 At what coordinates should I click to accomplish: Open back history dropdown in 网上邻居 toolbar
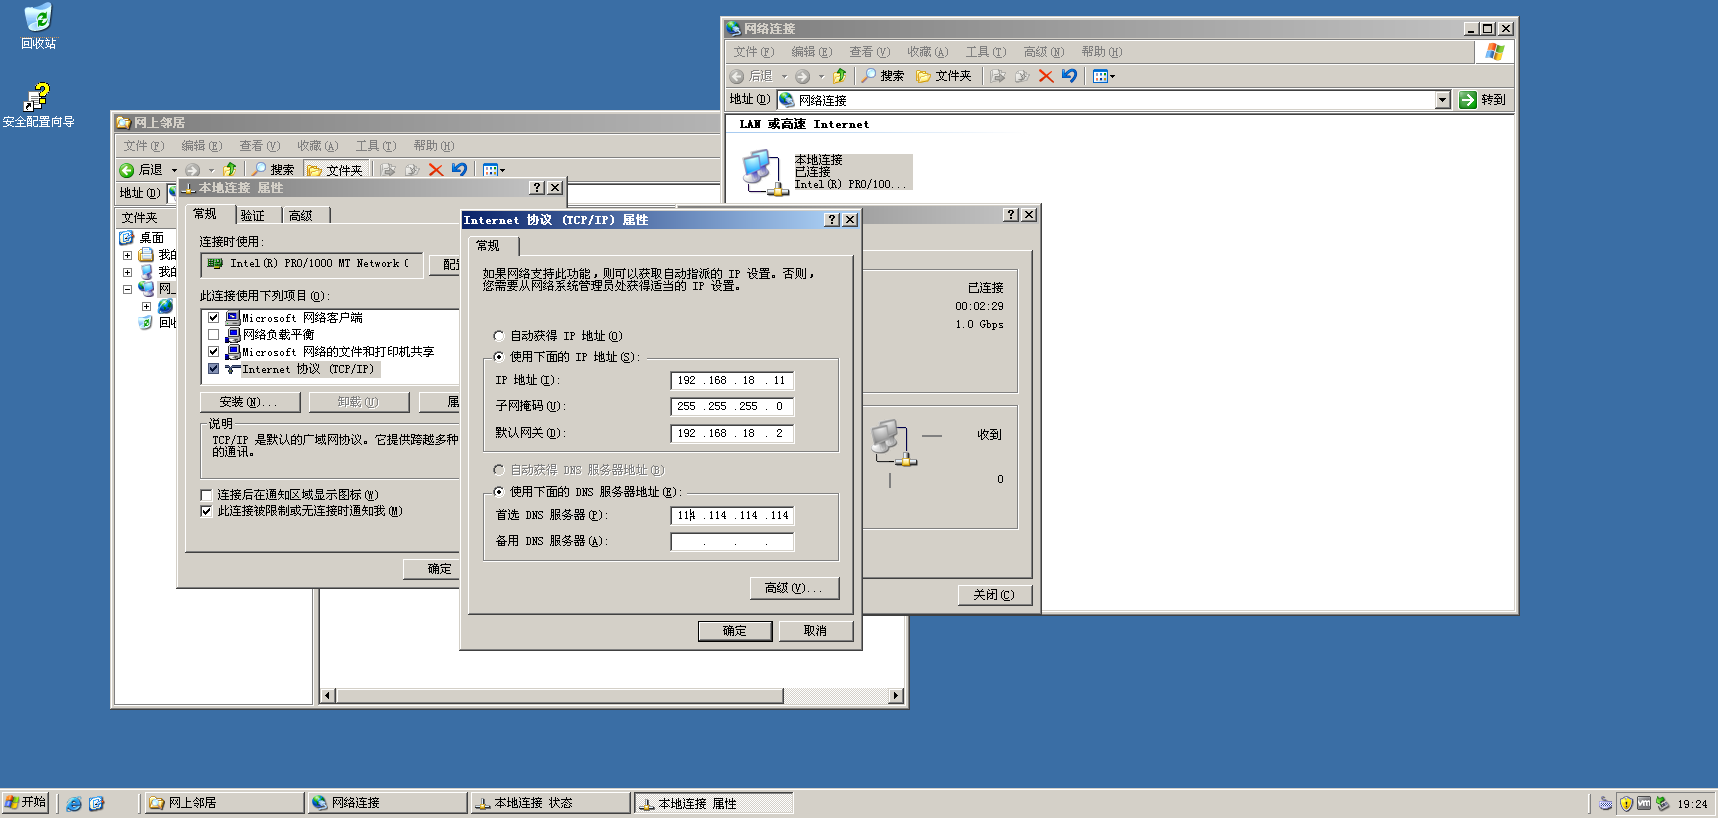pyautogui.click(x=174, y=170)
